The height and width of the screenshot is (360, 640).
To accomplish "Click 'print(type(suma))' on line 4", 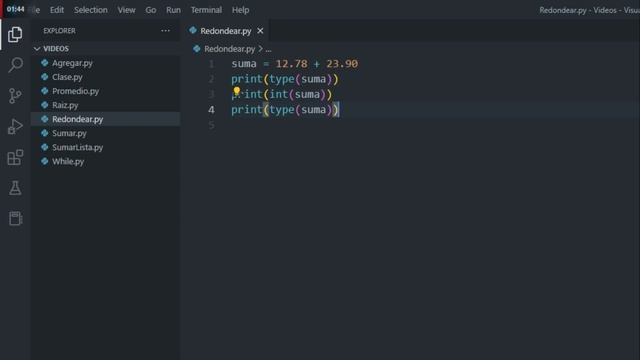I will [285, 110].
